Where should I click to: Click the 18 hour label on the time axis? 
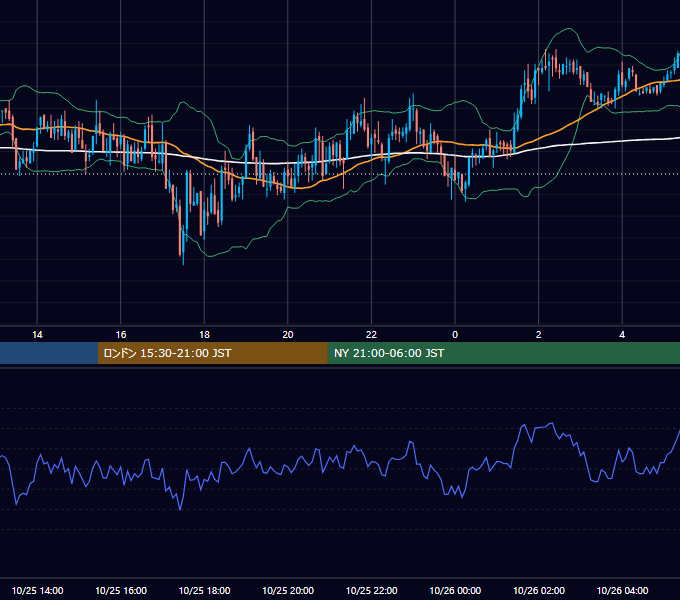204,335
